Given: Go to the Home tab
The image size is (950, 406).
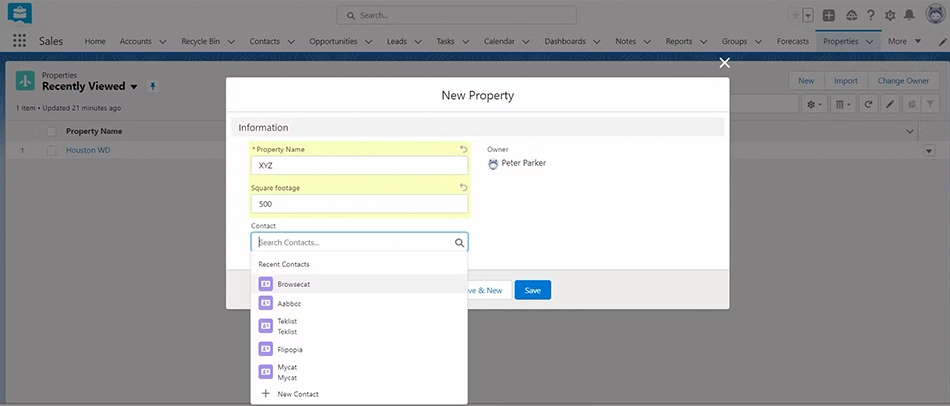Looking at the screenshot, I should [95, 41].
